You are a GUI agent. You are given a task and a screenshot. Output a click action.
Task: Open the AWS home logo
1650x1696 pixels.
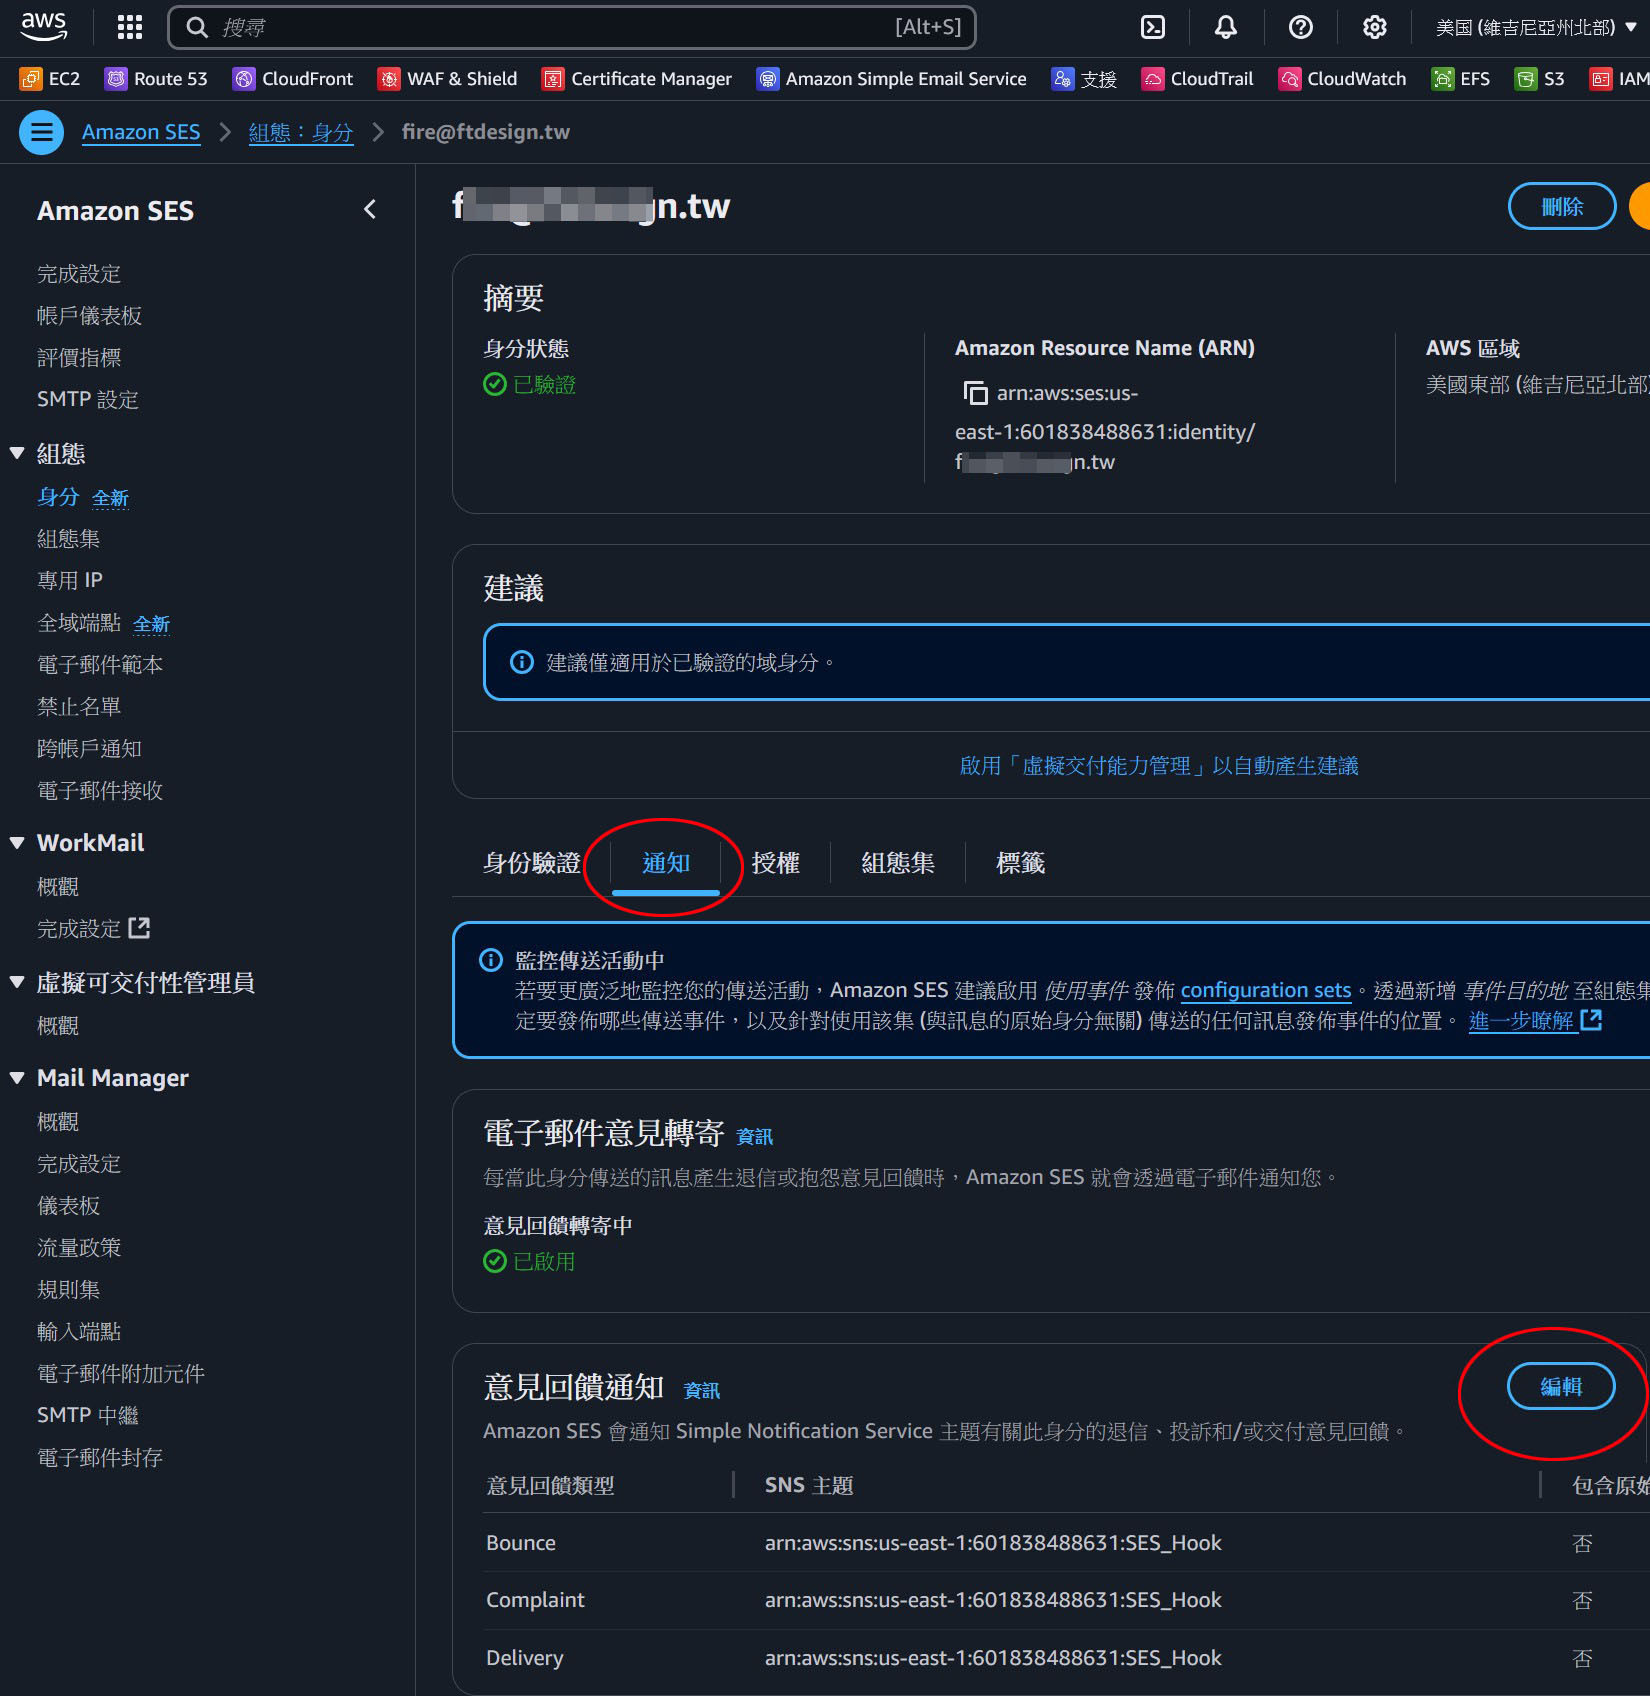(x=44, y=27)
